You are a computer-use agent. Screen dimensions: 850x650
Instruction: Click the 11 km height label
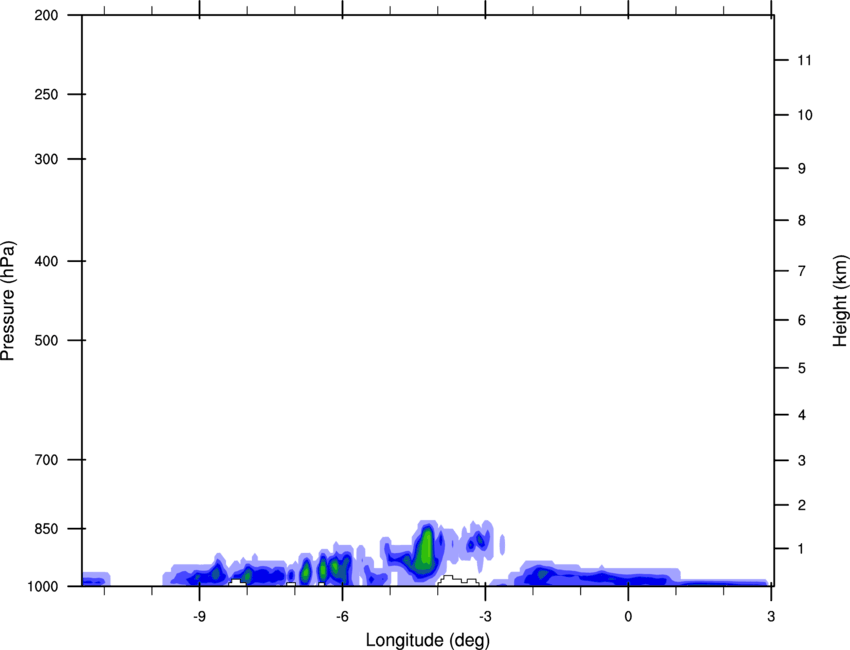pos(804,60)
